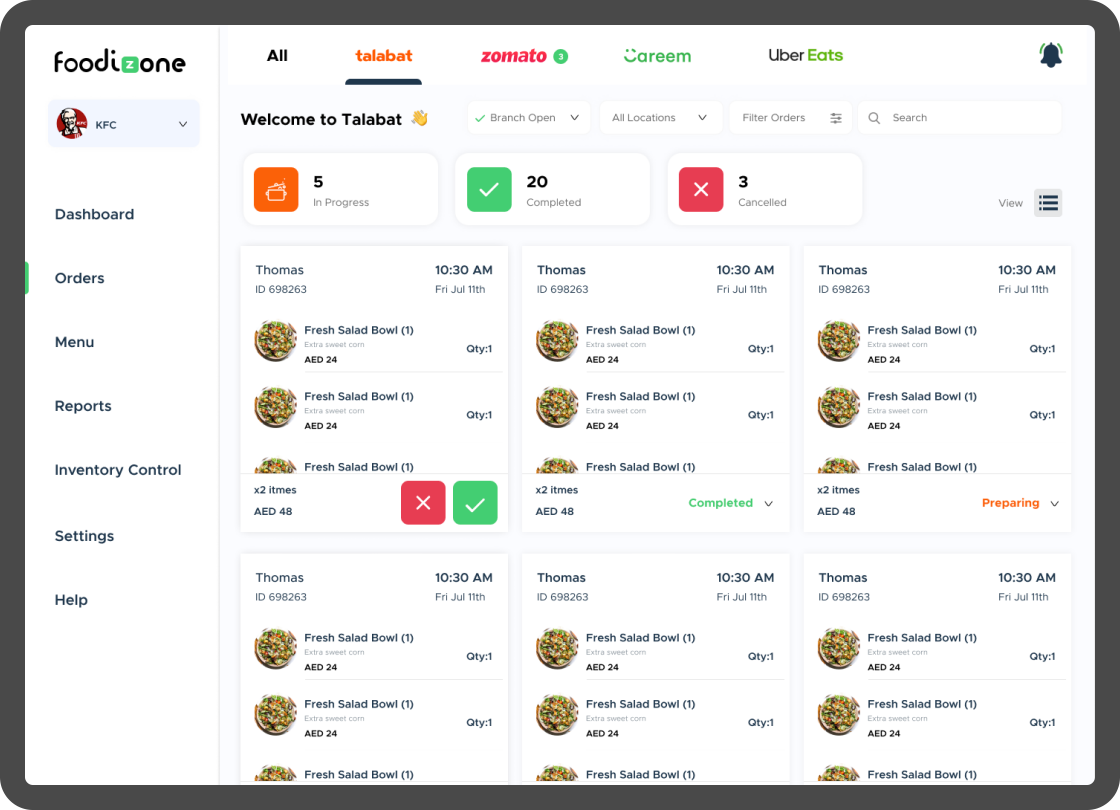Open the Filter Orders settings icon
This screenshot has height=810, width=1120.
coord(836,117)
